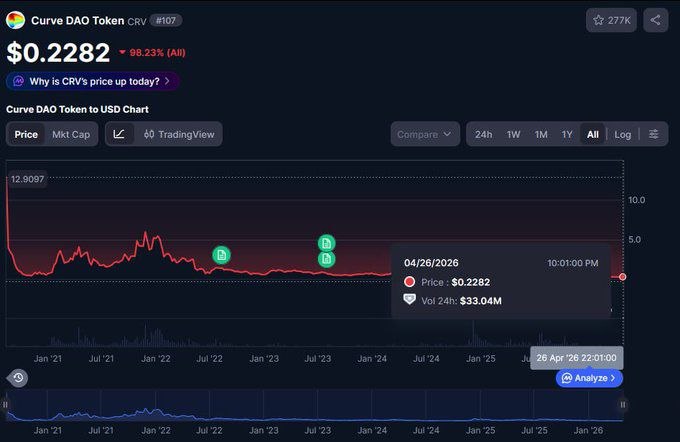The image size is (680, 442).
Task: Switch to line chart icon view
Action: pyautogui.click(x=119, y=134)
